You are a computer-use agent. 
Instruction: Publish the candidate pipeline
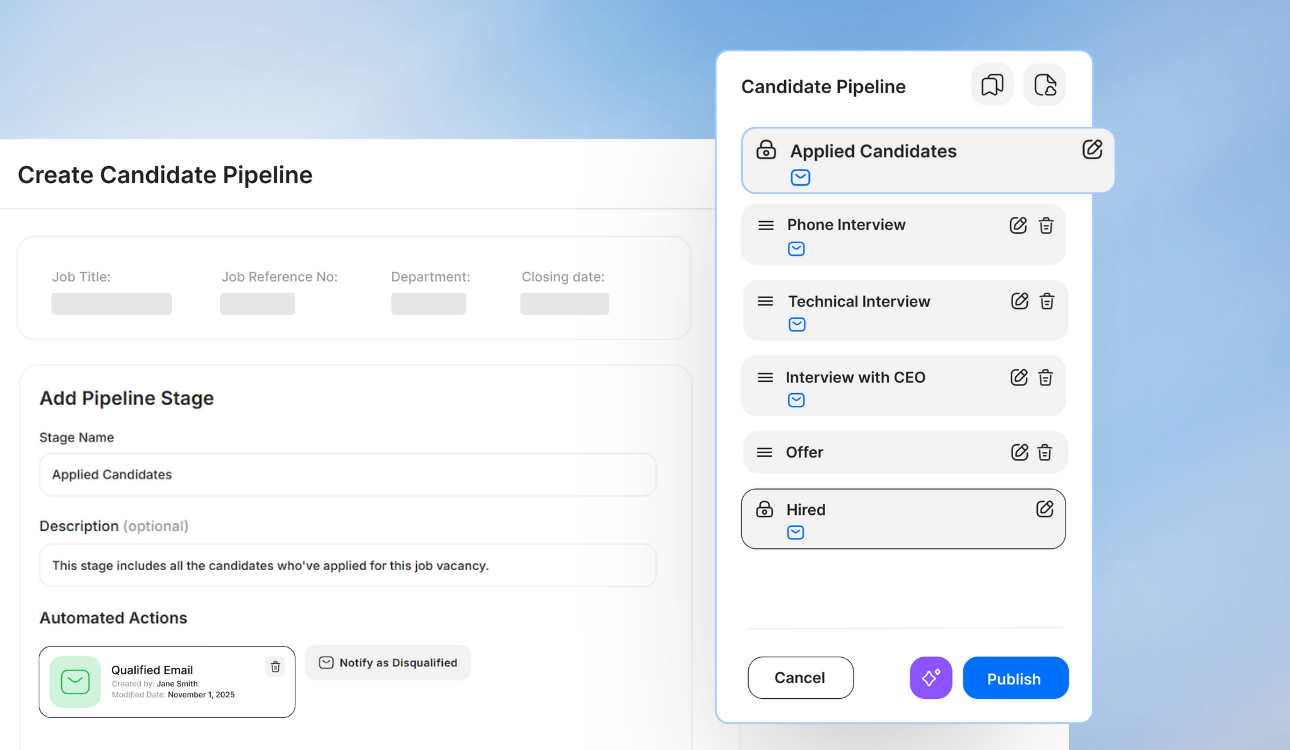click(x=1015, y=678)
